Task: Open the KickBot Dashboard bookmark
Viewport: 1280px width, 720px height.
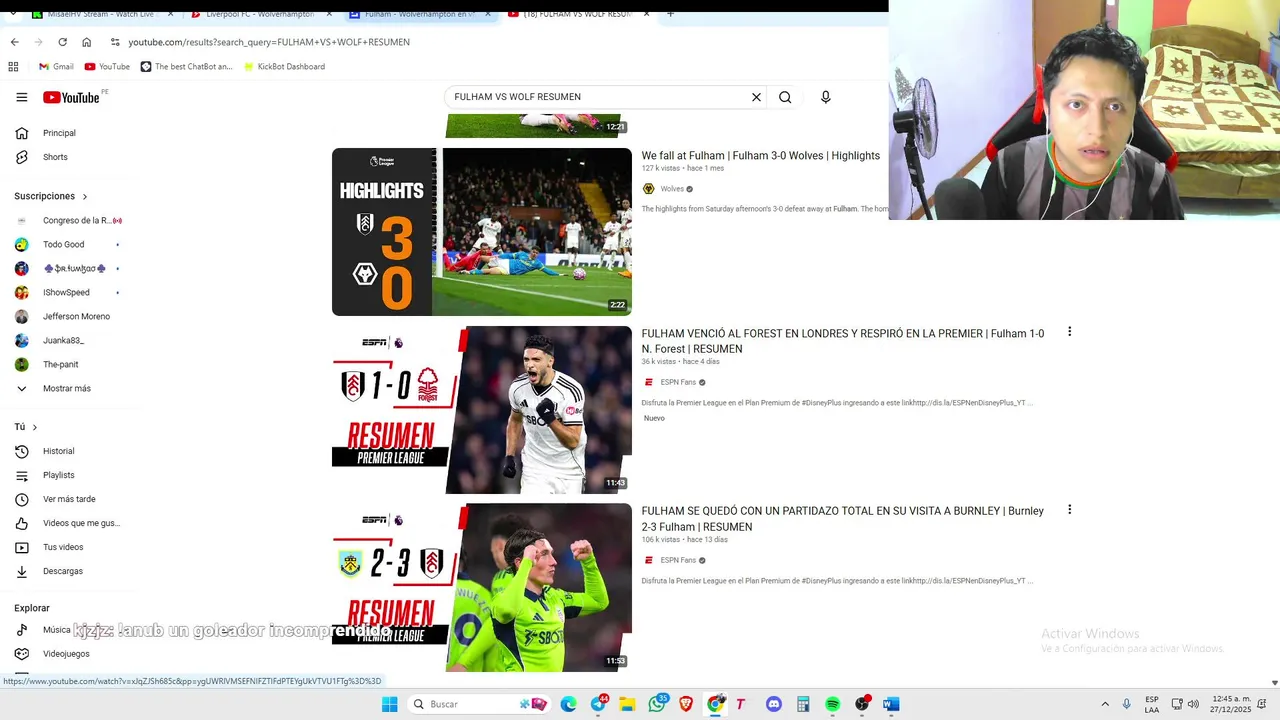Action: tap(284, 67)
